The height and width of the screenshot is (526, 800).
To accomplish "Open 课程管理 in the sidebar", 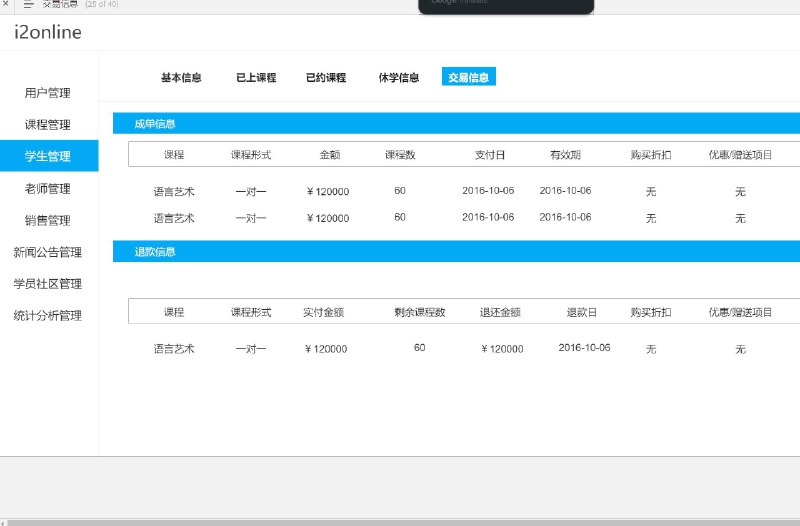I will coord(47,124).
